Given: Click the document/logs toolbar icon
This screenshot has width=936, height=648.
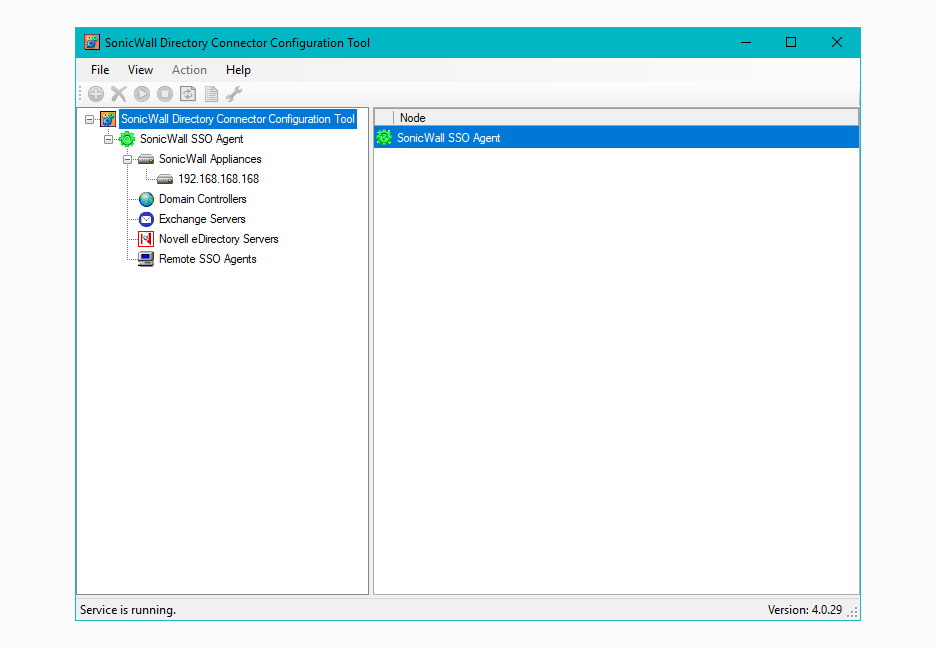Looking at the screenshot, I should (211, 94).
